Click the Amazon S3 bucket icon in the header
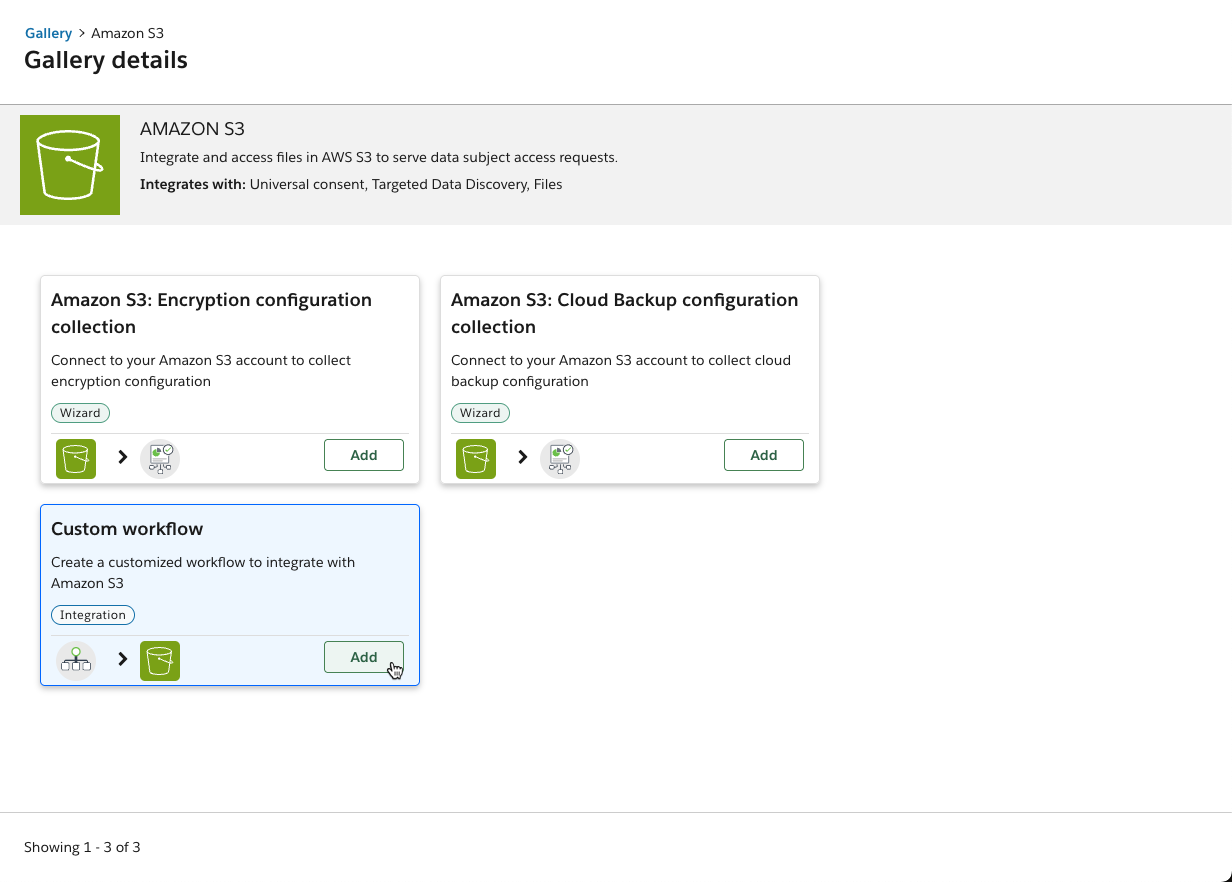This screenshot has height=882, width=1232. [x=69, y=164]
